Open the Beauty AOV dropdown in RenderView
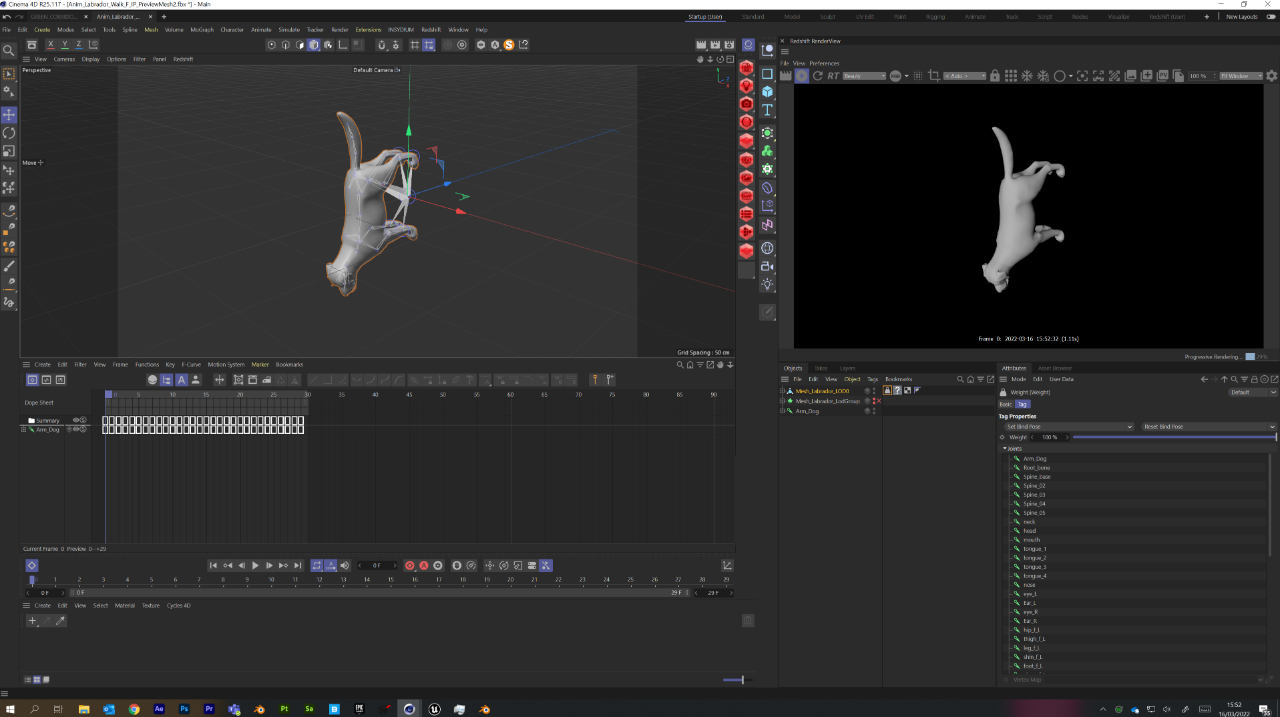This screenshot has width=1280, height=717. coord(863,76)
